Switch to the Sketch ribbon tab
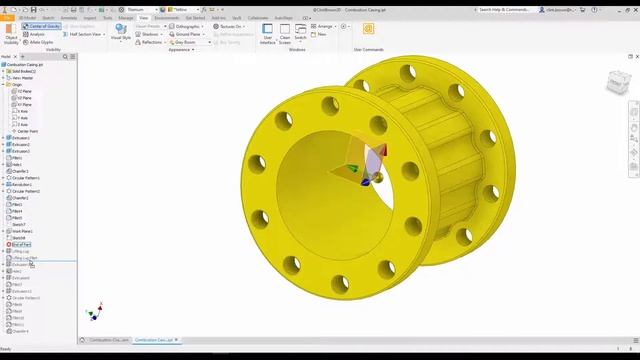The width and height of the screenshot is (640, 360). [x=48, y=18]
